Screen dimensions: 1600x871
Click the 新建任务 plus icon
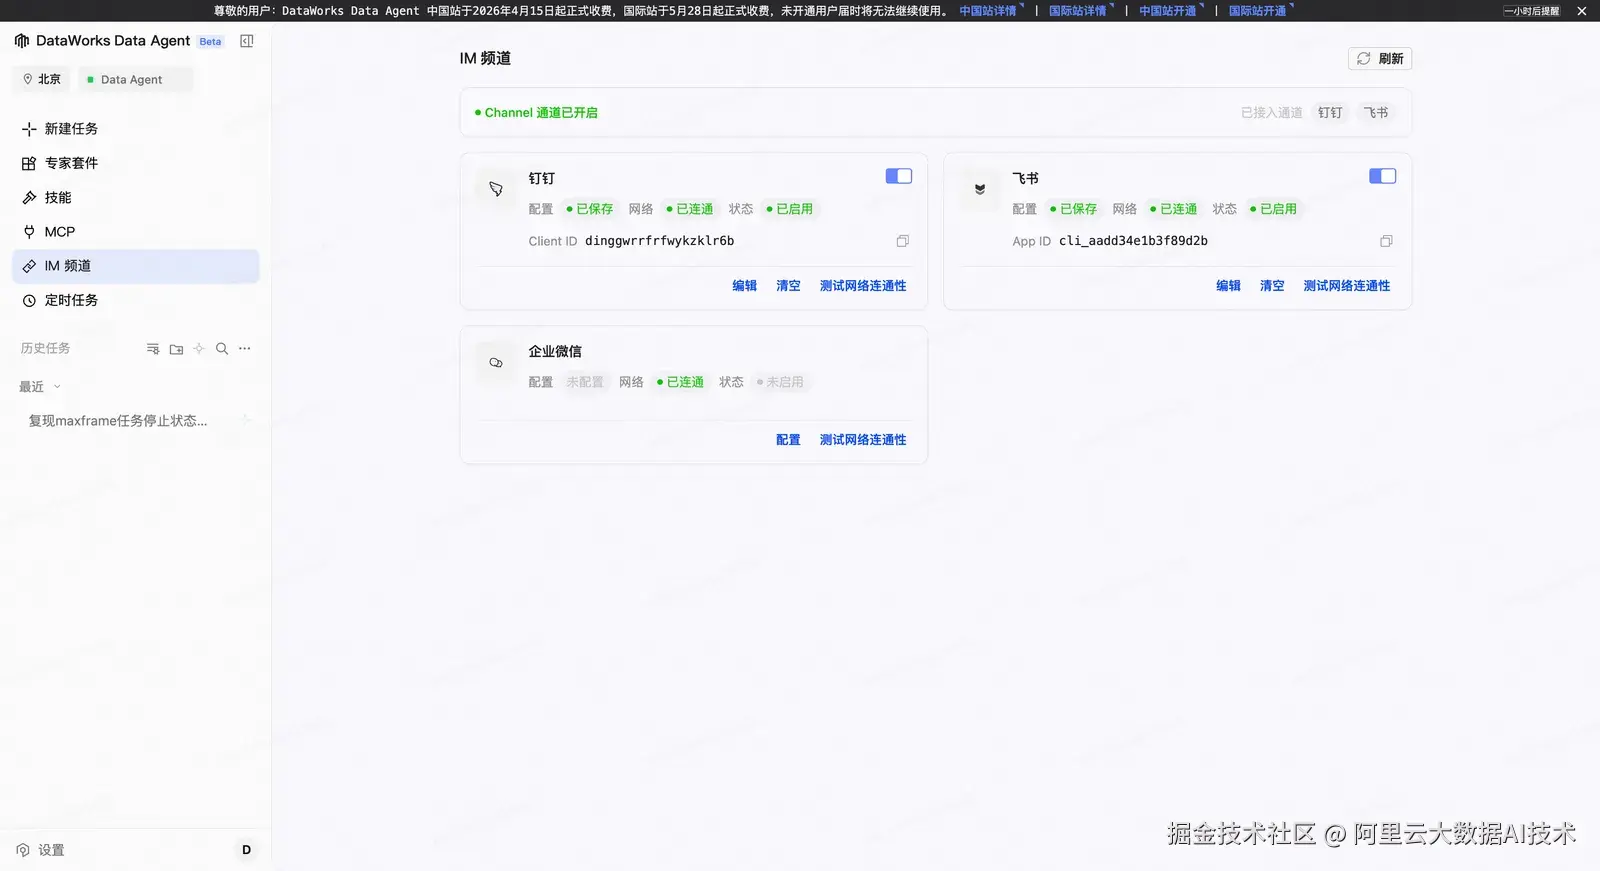pyautogui.click(x=29, y=129)
